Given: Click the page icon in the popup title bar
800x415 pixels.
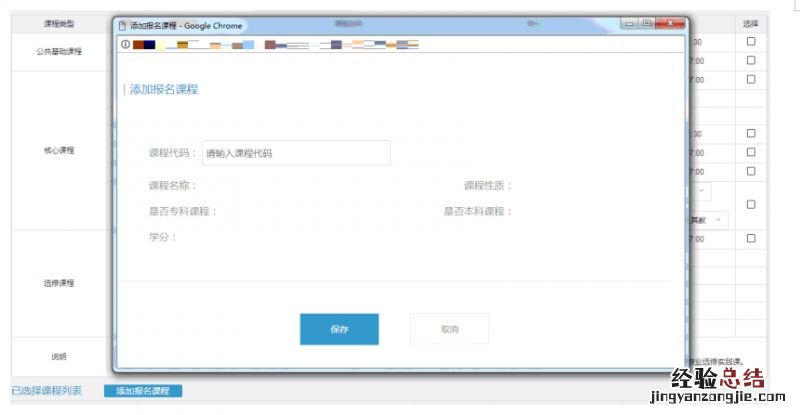Looking at the screenshot, I should click(122, 26).
